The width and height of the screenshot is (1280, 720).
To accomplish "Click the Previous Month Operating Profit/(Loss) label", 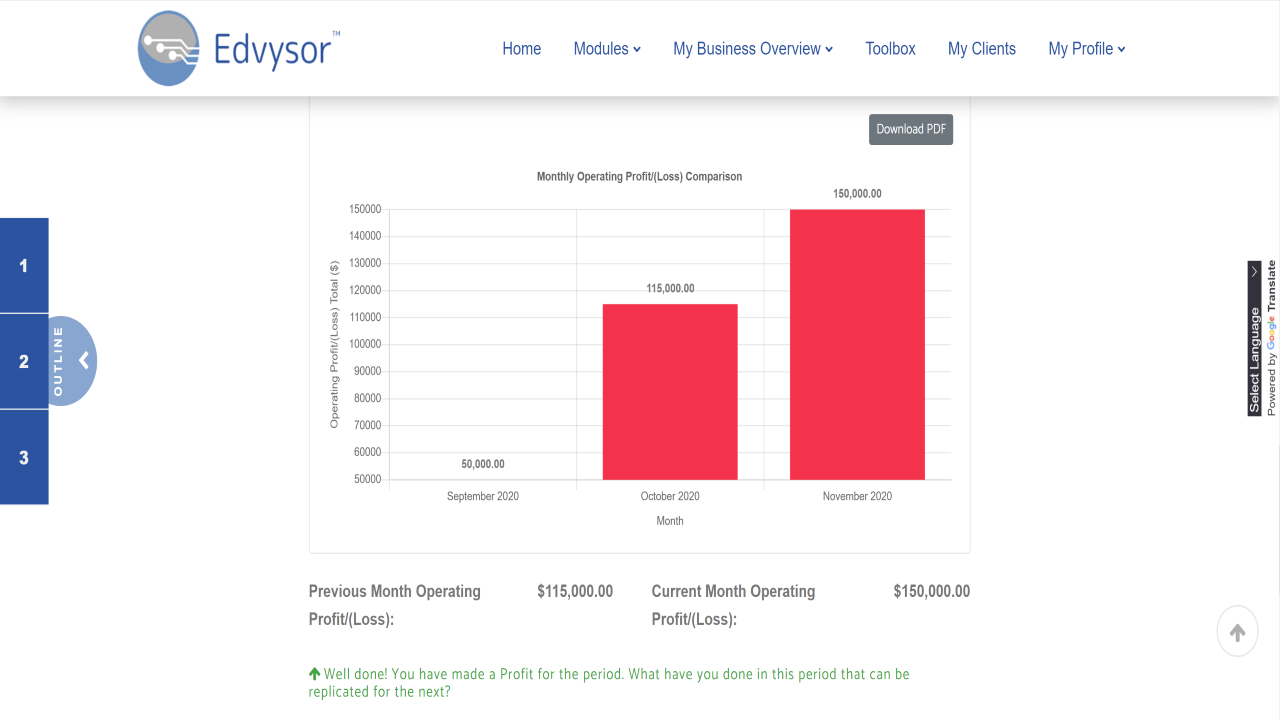I will [395, 605].
